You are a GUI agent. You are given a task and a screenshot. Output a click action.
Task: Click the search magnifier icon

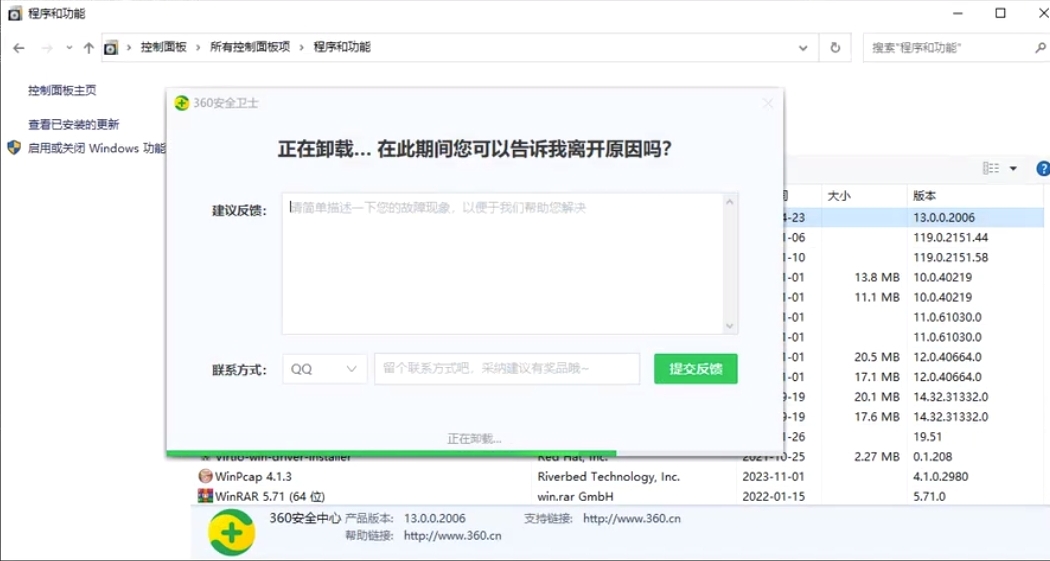(1040, 48)
